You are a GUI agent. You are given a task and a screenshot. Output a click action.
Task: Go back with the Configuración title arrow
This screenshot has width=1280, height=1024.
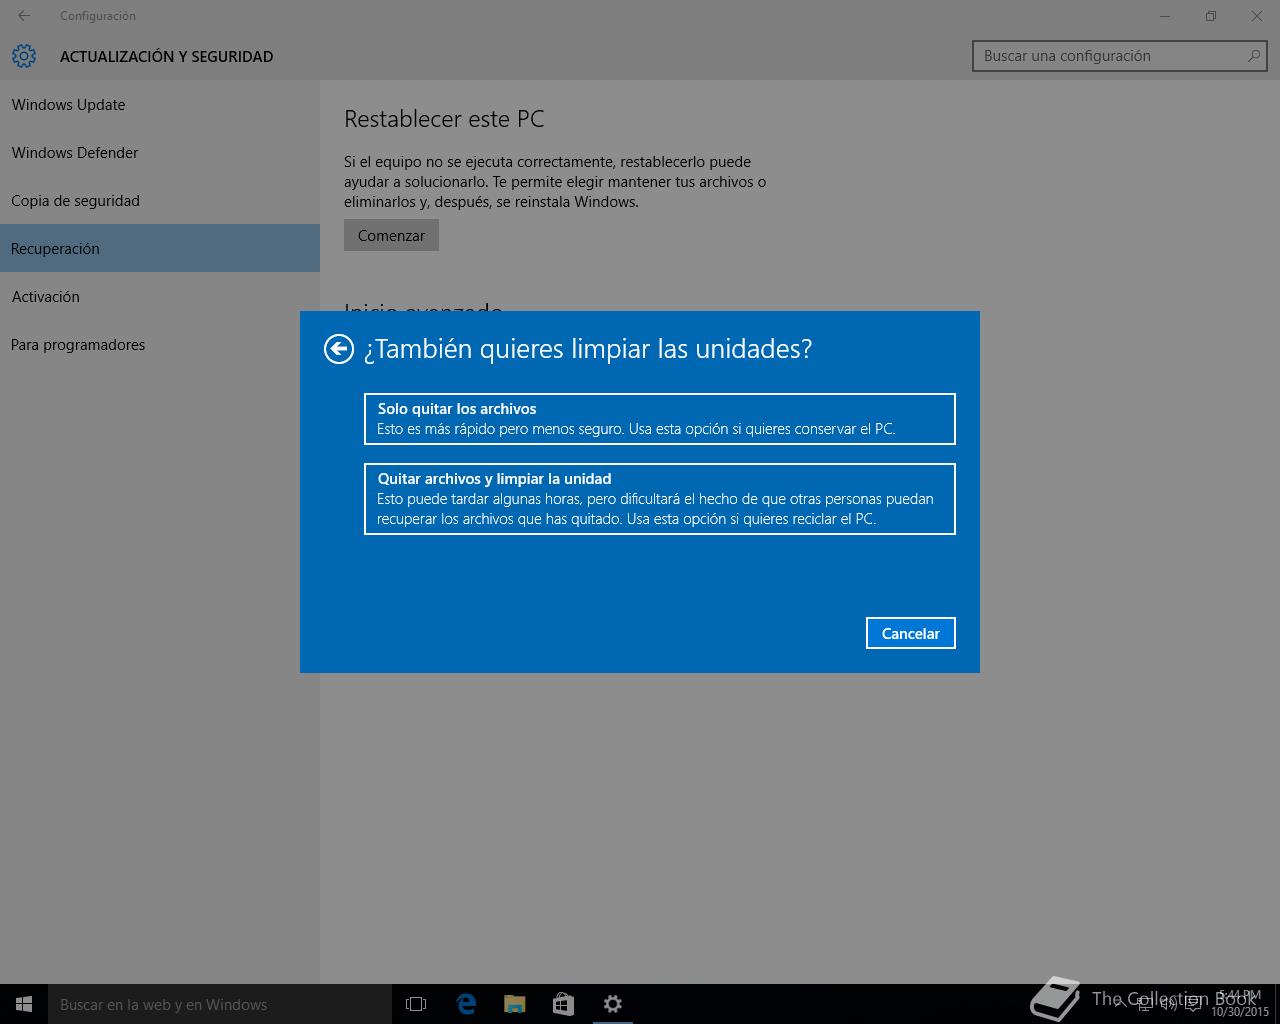coord(24,16)
